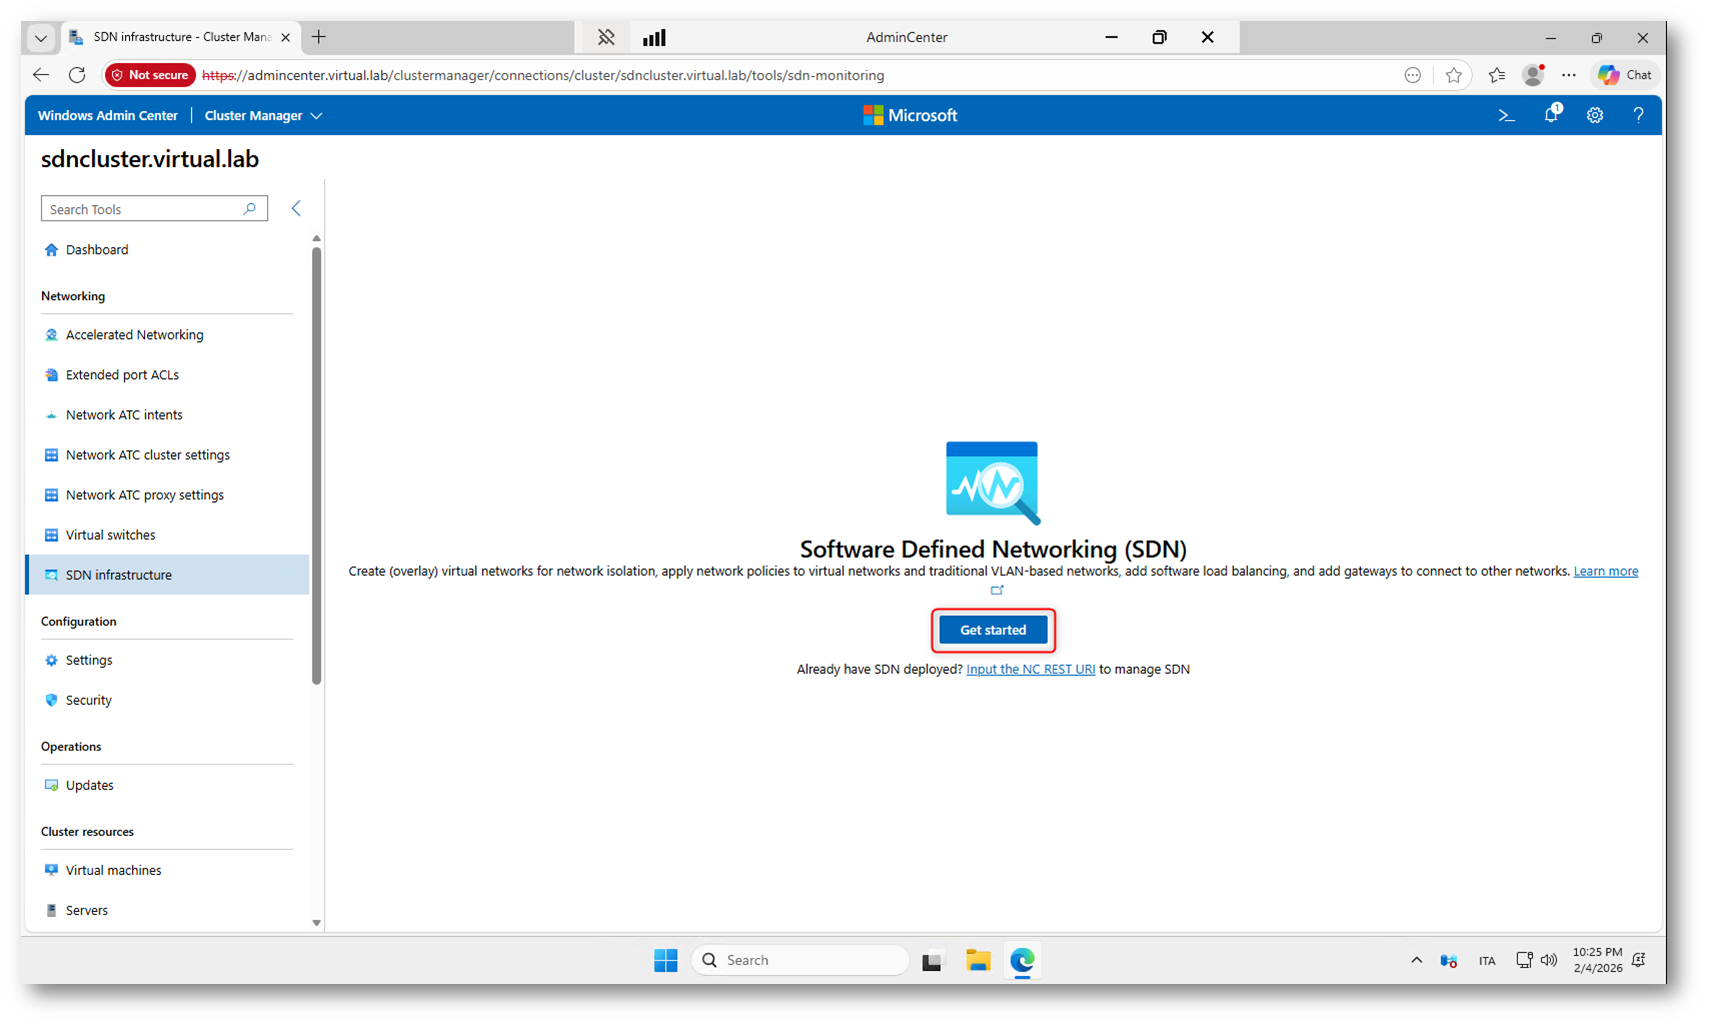Click the SDN infrastructure sidebar icon

(x=51, y=575)
